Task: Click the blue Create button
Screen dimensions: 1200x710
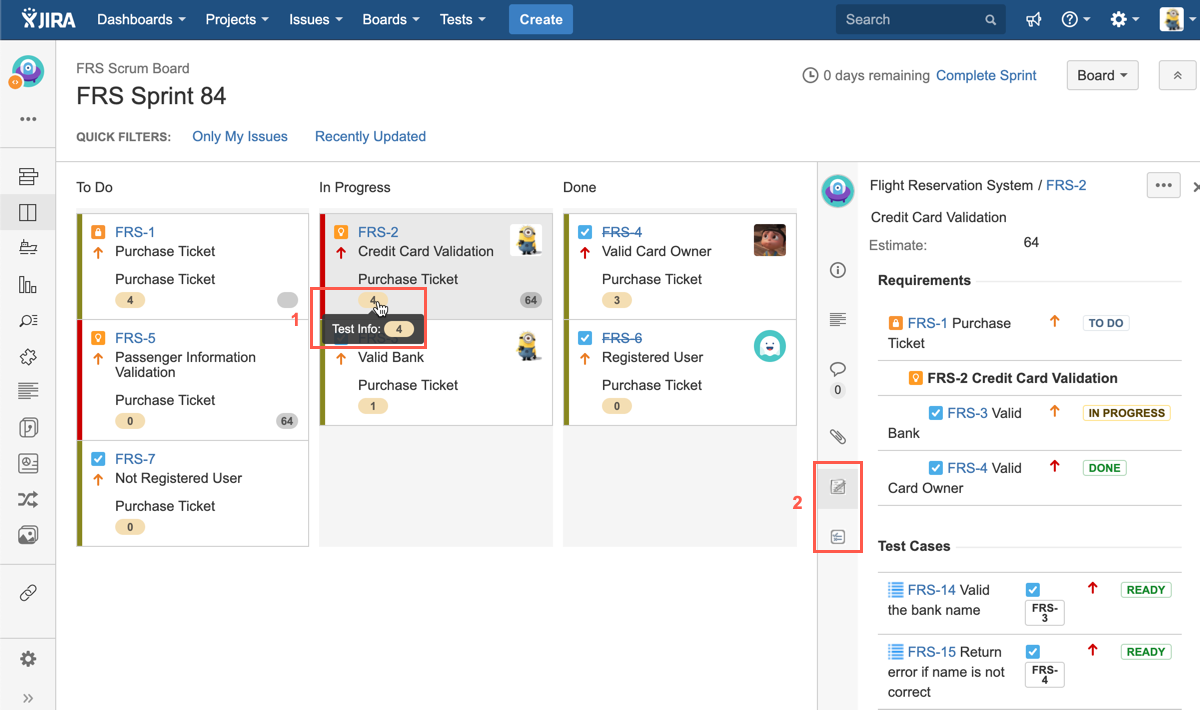Action: click(541, 20)
